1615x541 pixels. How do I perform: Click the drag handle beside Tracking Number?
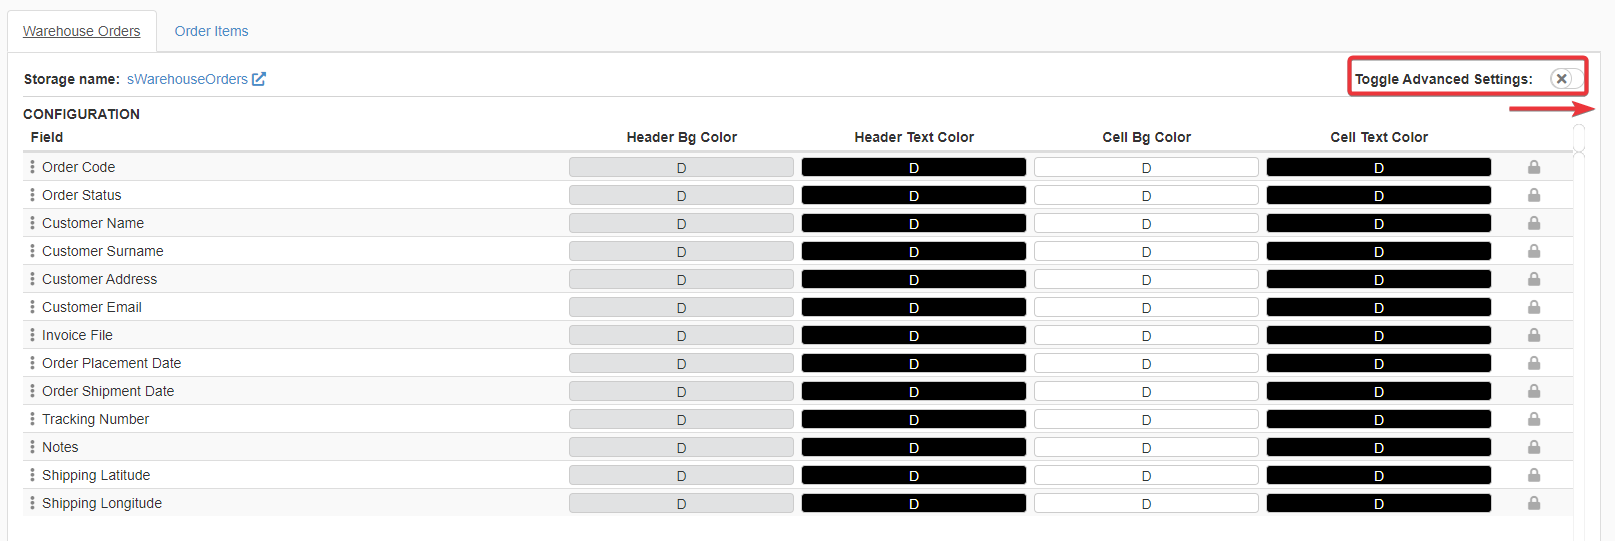tap(32, 419)
